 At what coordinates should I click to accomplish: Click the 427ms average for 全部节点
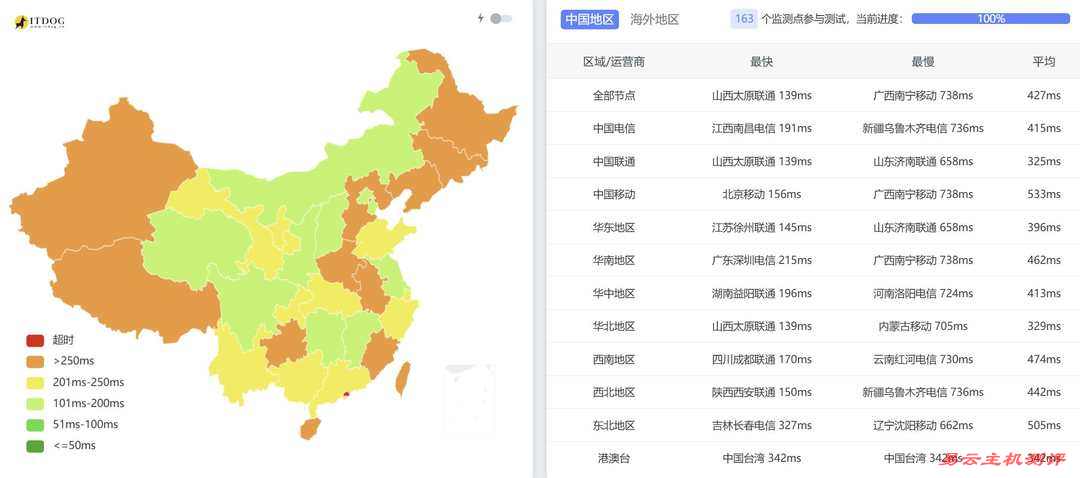coord(1043,96)
